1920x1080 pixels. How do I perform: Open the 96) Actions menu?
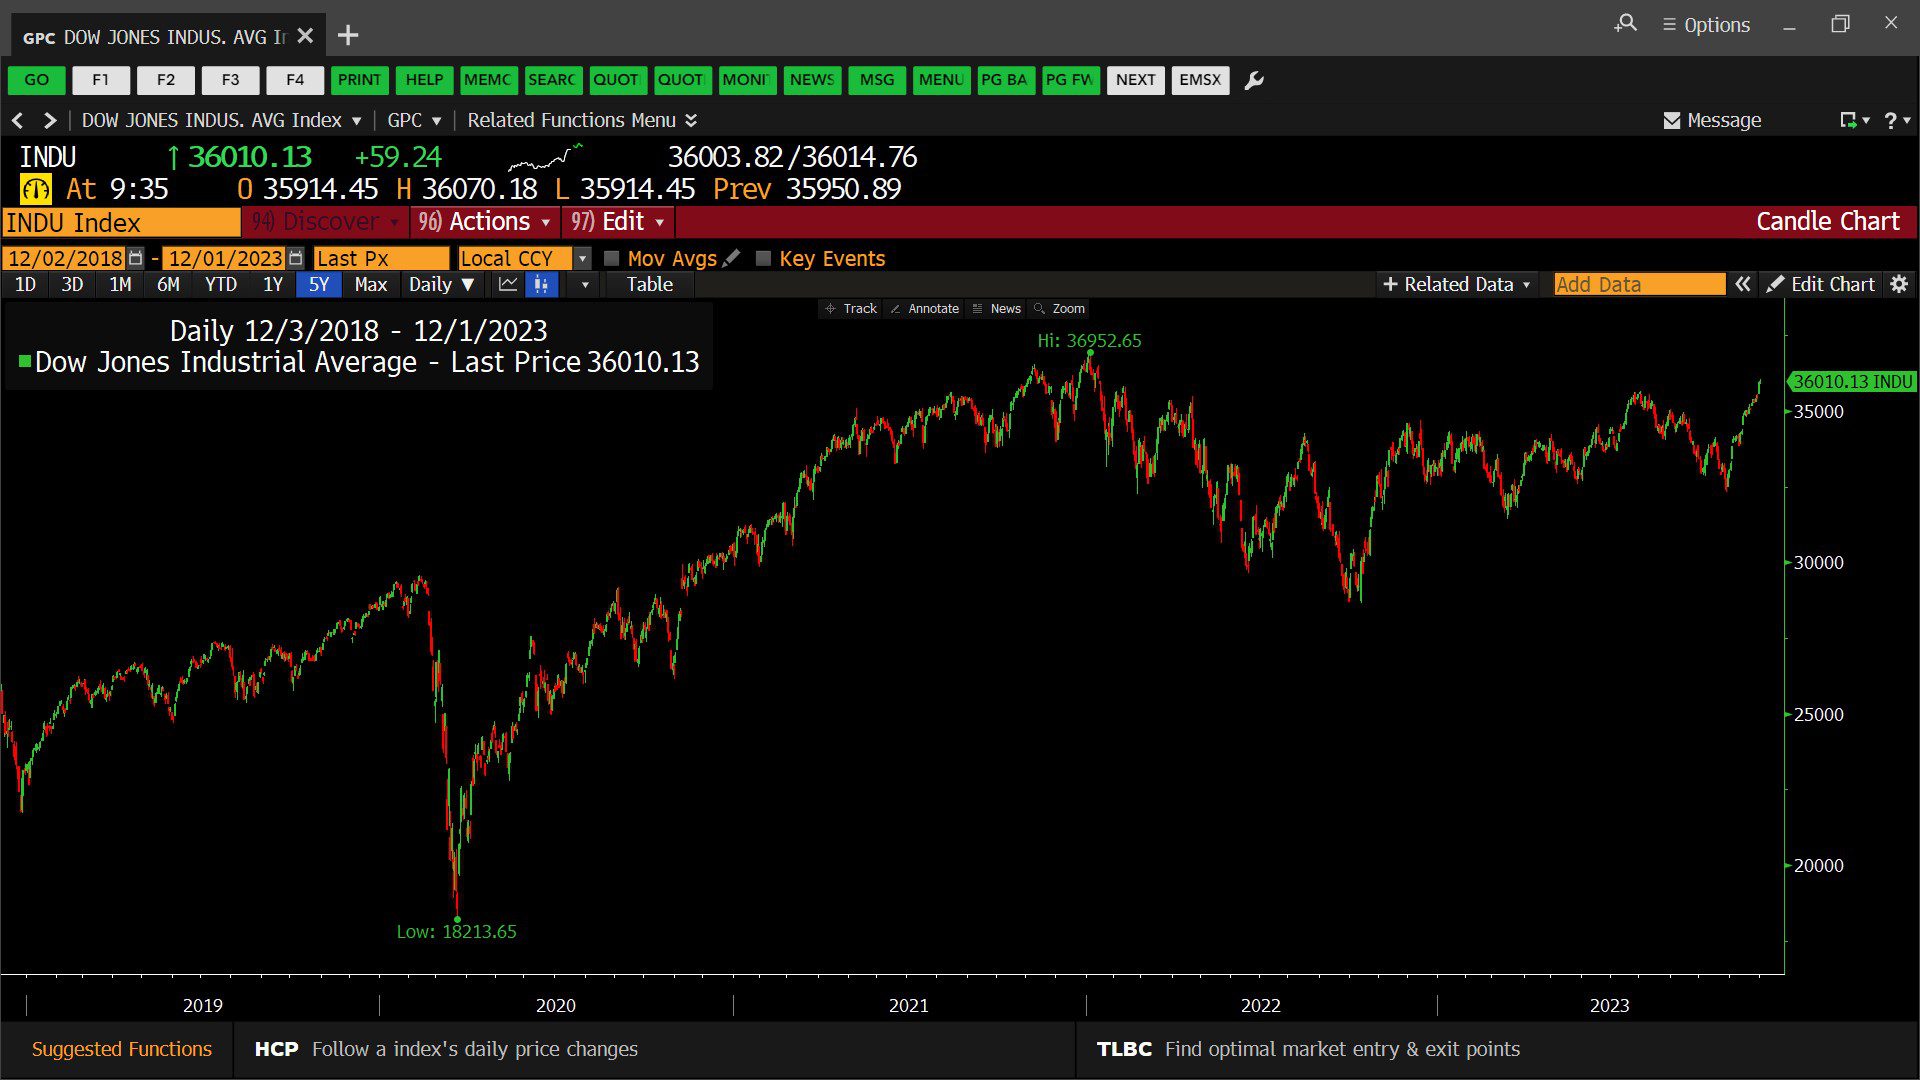485,222
